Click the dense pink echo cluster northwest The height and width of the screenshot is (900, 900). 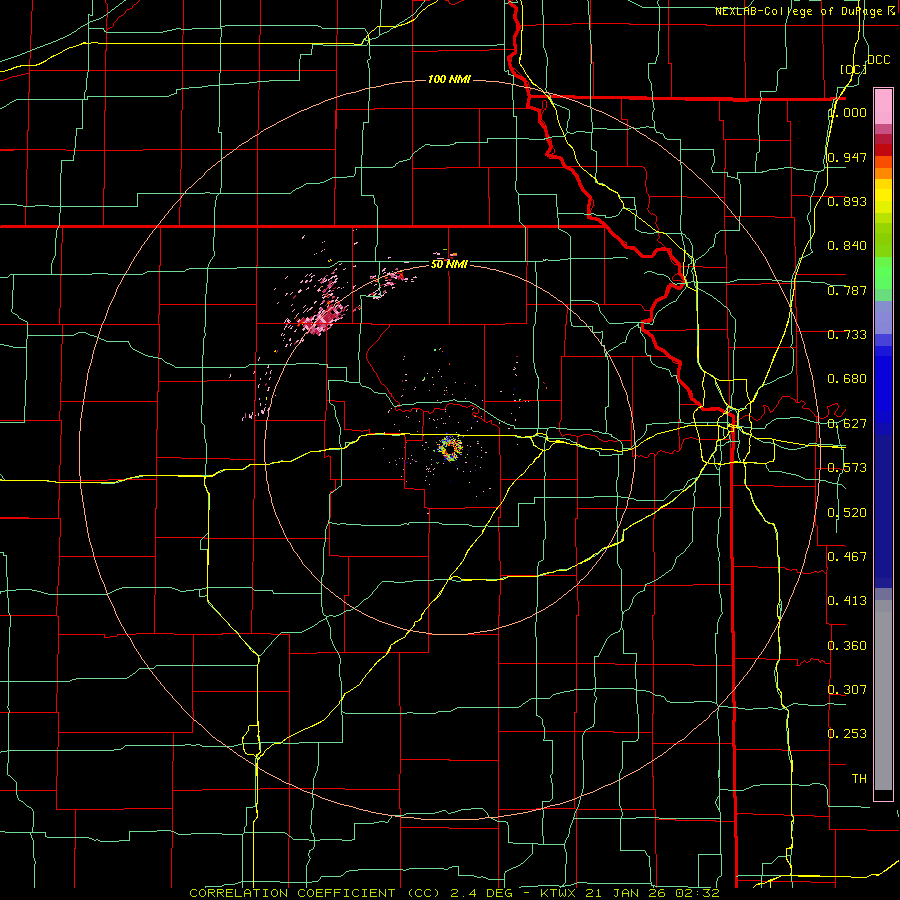[x=323, y=317]
